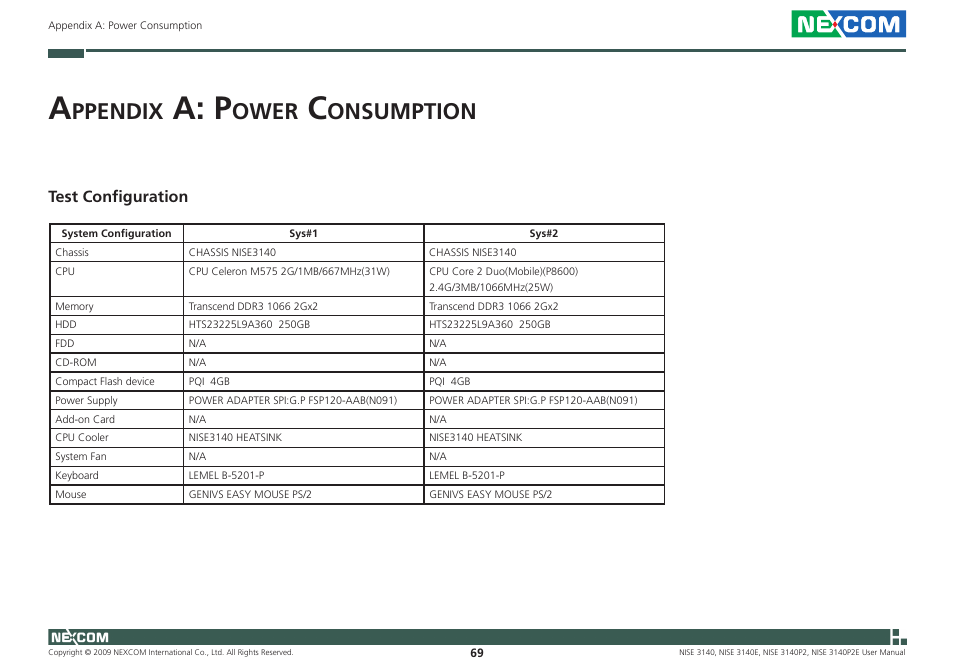The image size is (954, 672).
Task: Click the 'Appendix A: Power Consumption' heading title
Action: (x=262, y=109)
